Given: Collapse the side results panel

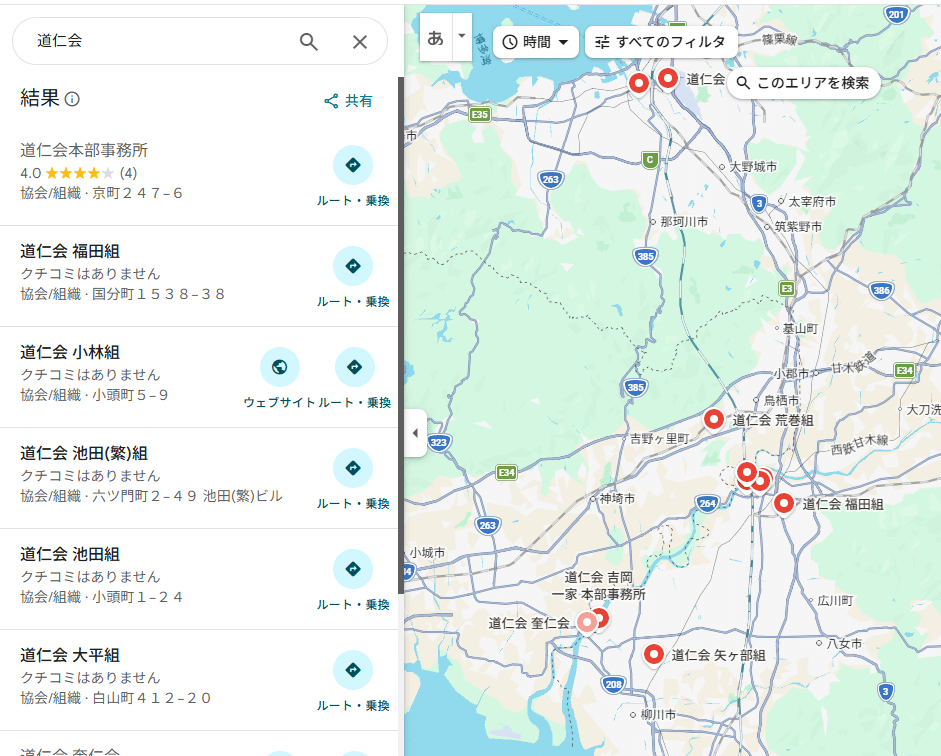Looking at the screenshot, I should click(x=415, y=433).
